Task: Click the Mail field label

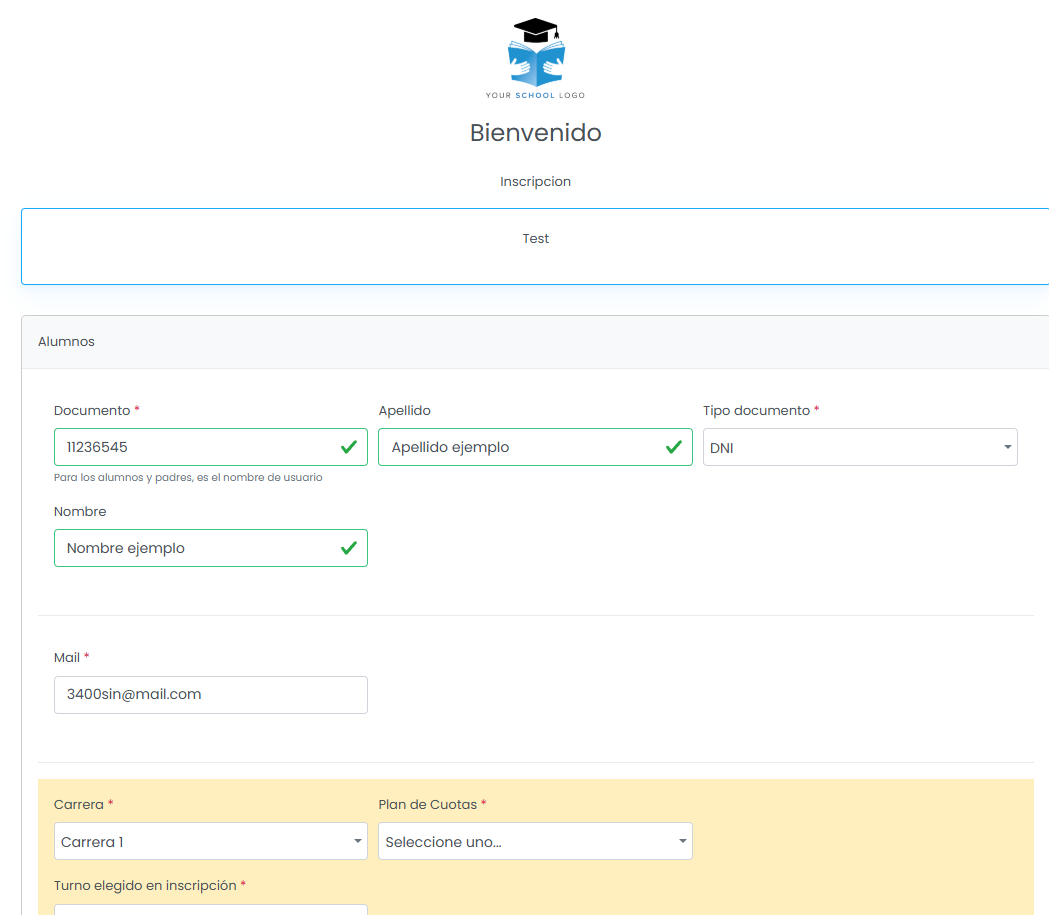Action: tap(67, 657)
